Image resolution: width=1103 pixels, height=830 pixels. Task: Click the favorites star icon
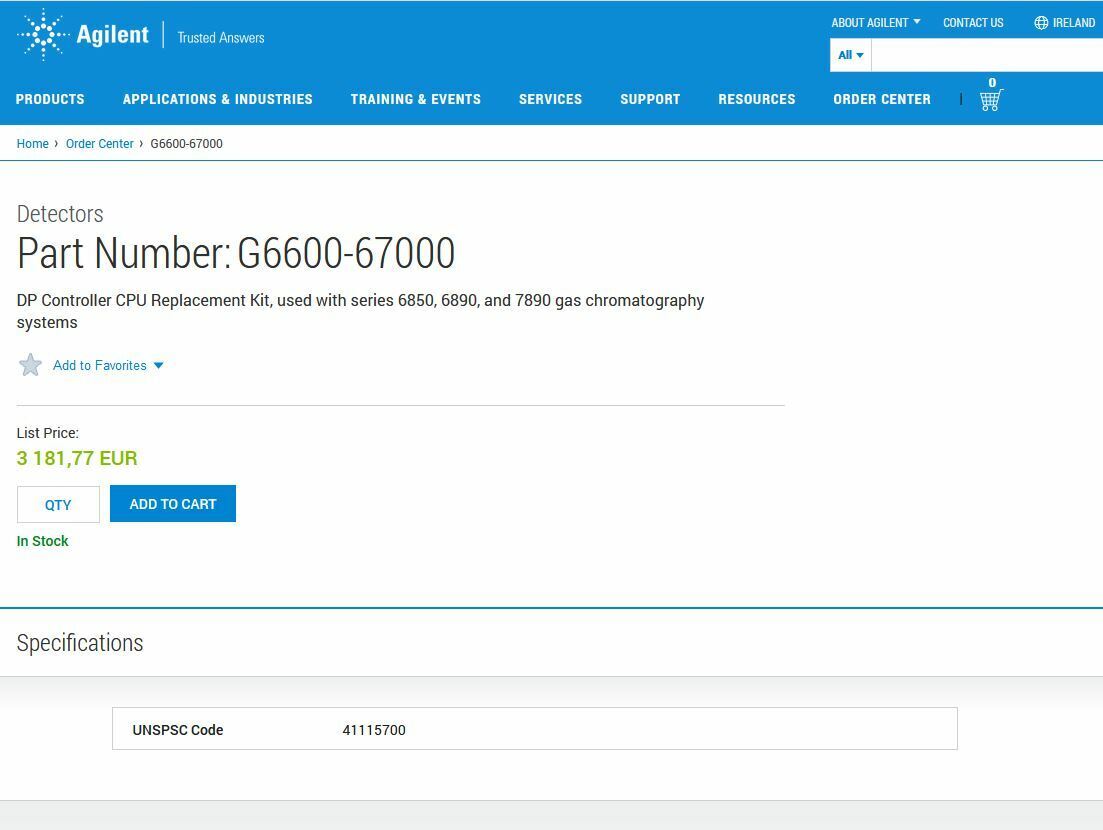click(31, 365)
